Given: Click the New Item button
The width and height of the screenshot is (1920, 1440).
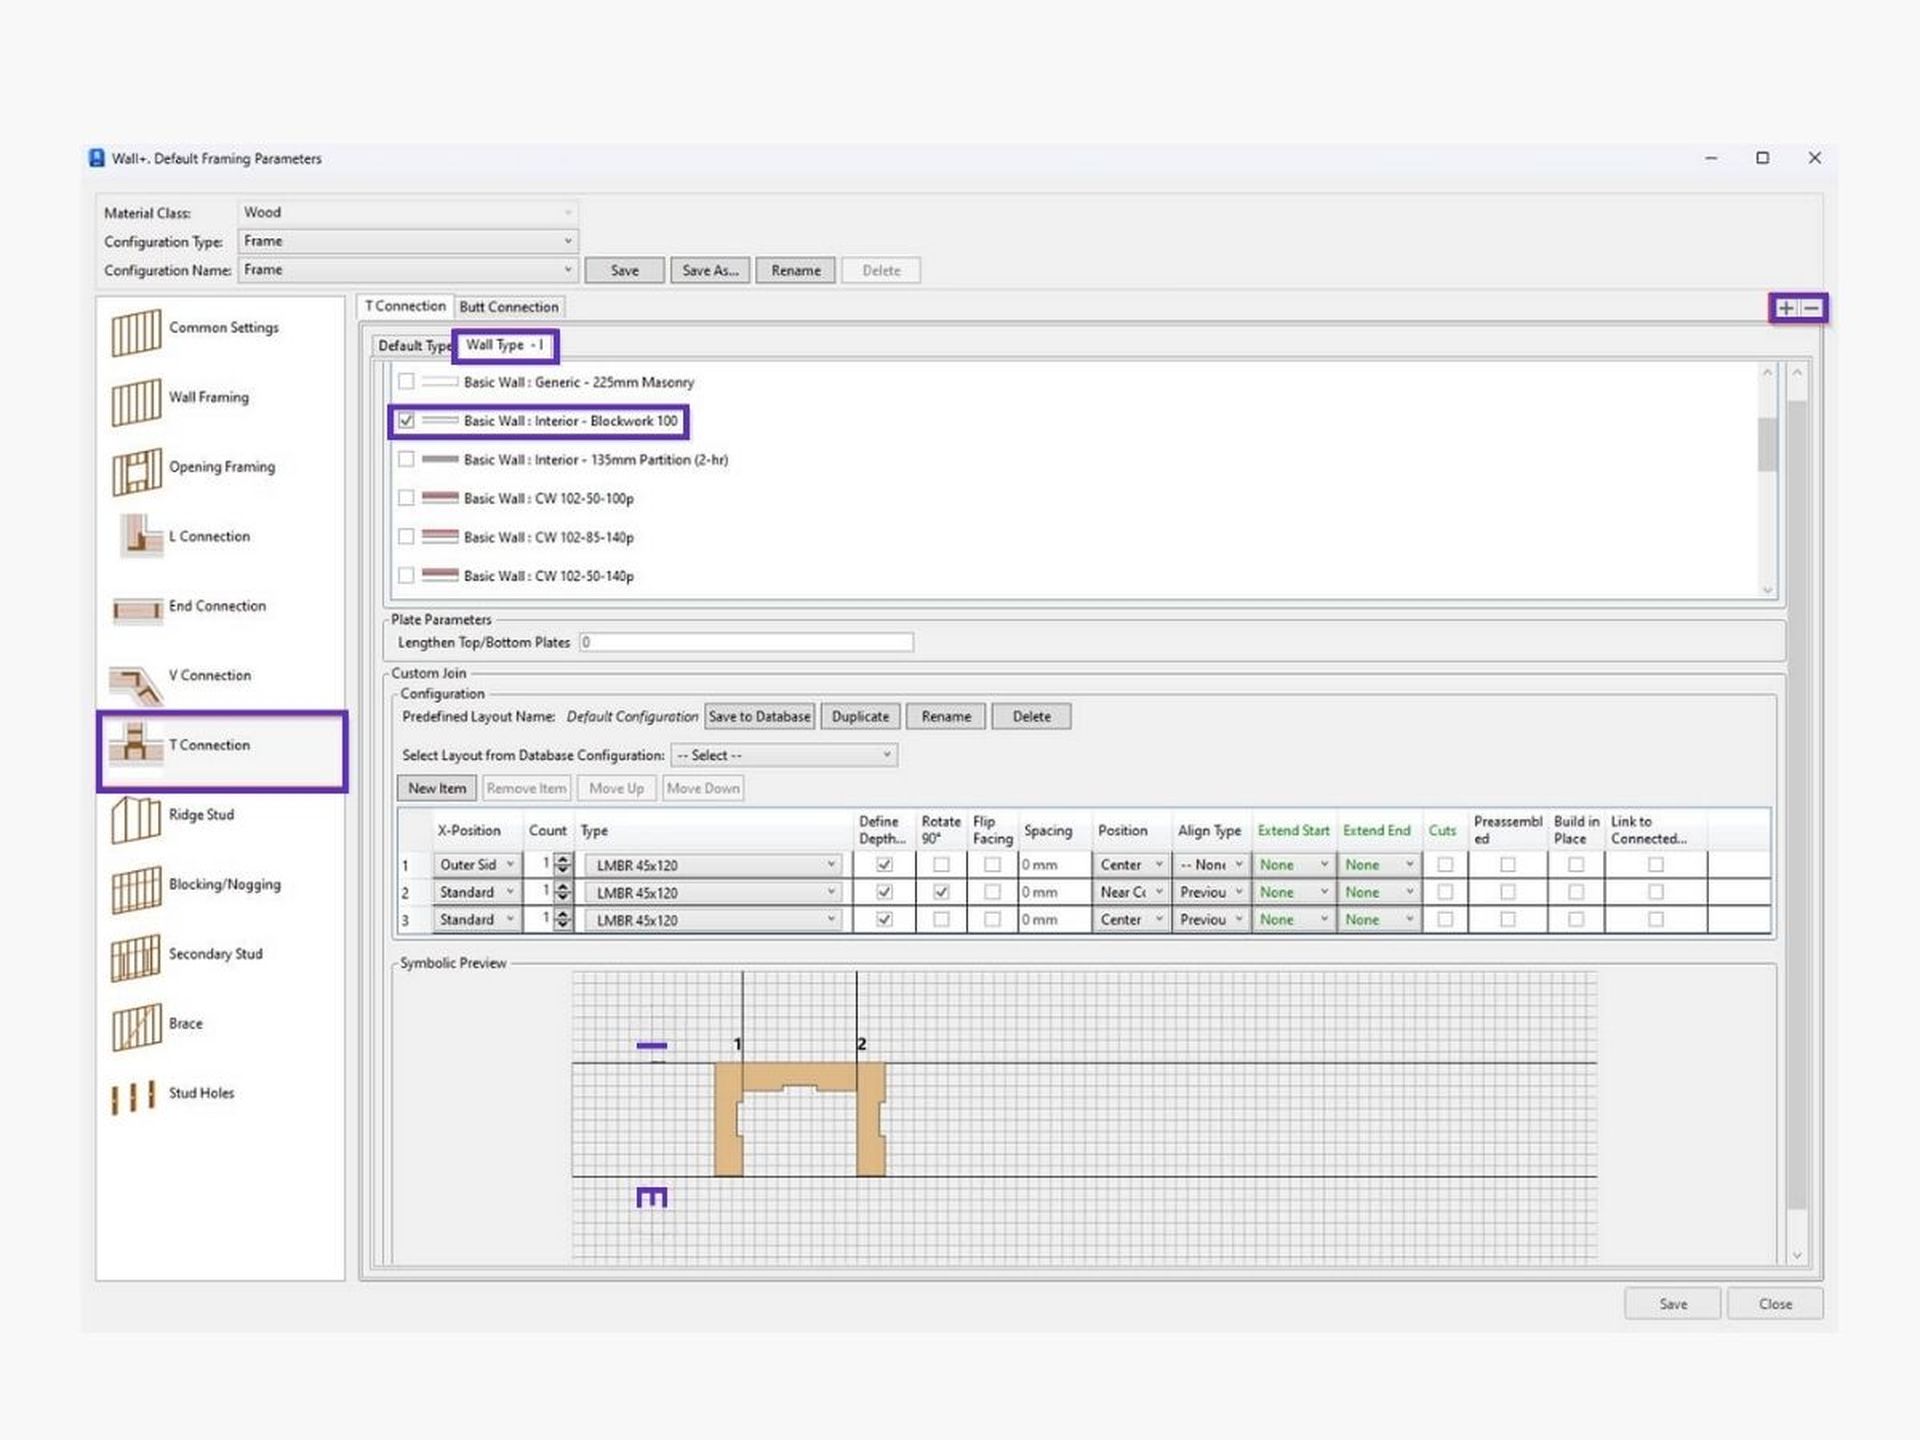Looking at the screenshot, I should 437,788.
